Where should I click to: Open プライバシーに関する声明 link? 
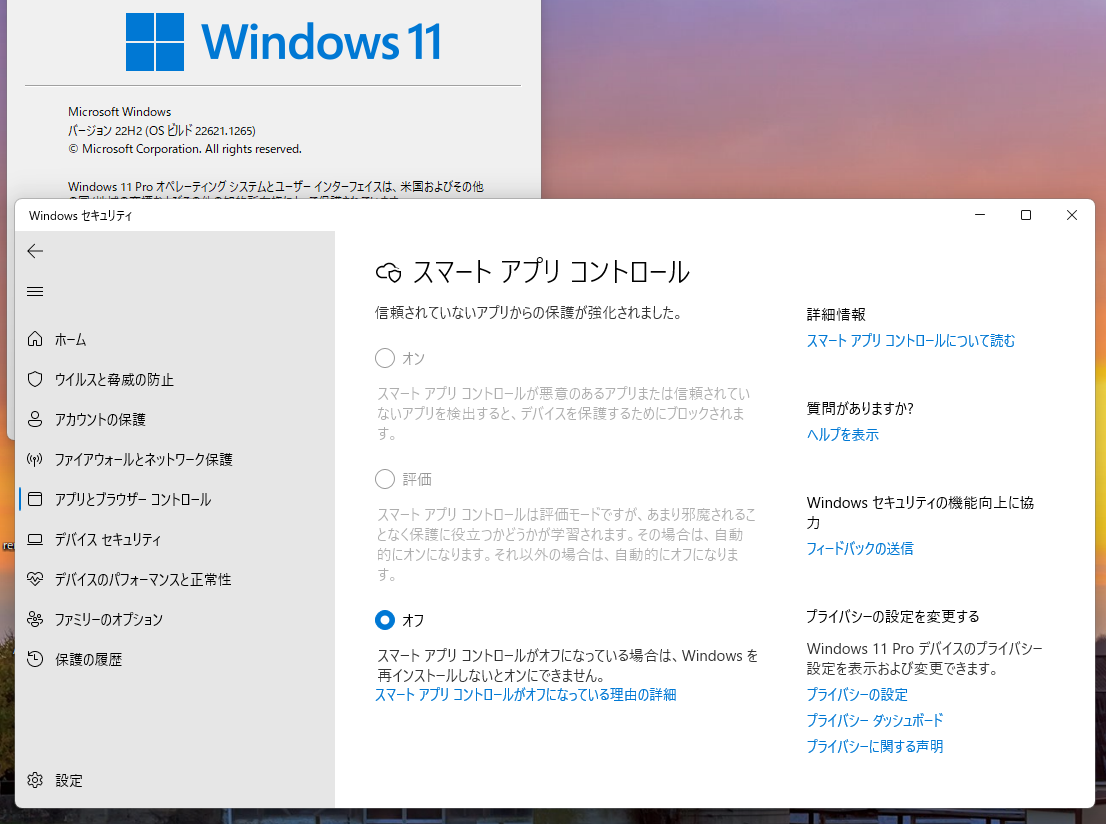875,746
